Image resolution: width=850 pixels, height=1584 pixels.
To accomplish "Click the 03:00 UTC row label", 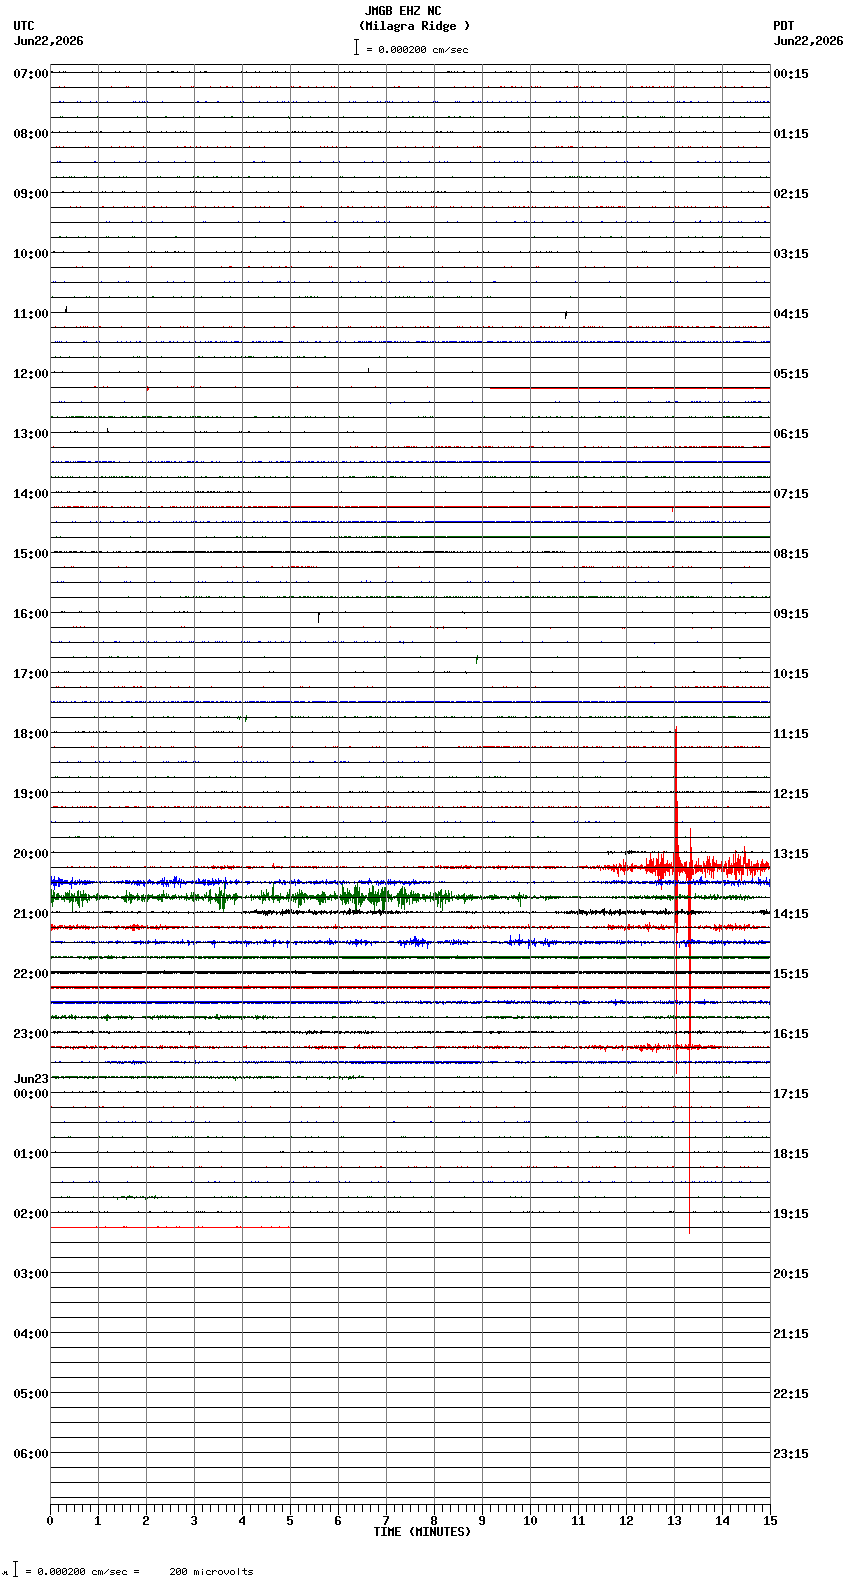I will point(31,1274).
